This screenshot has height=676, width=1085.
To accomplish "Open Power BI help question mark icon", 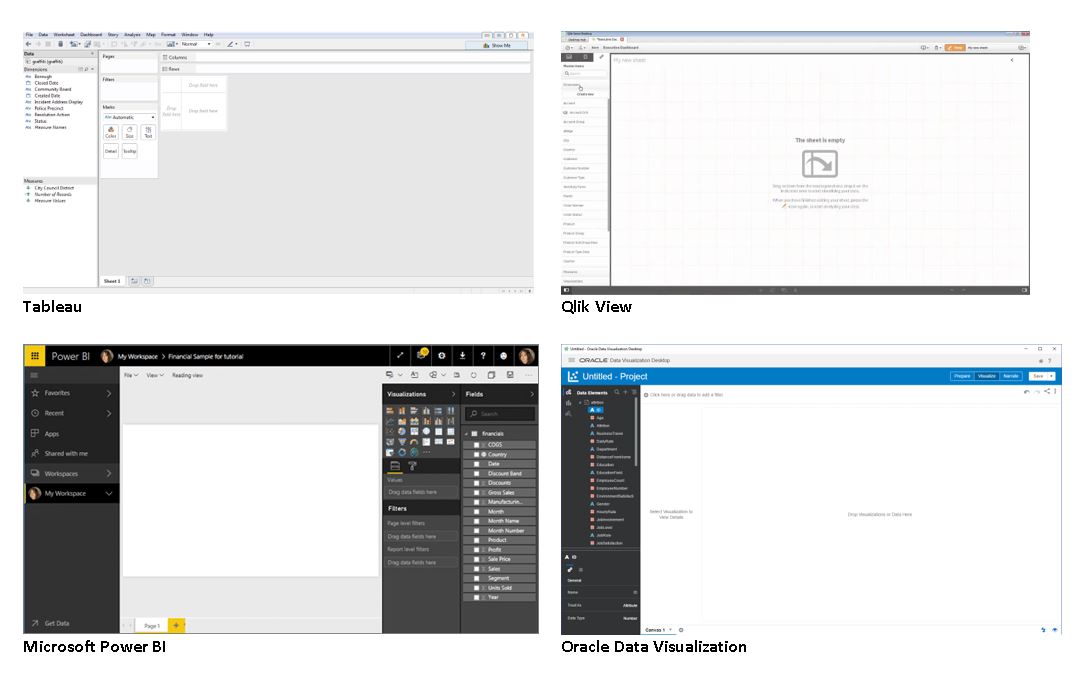I will [483, 356].
